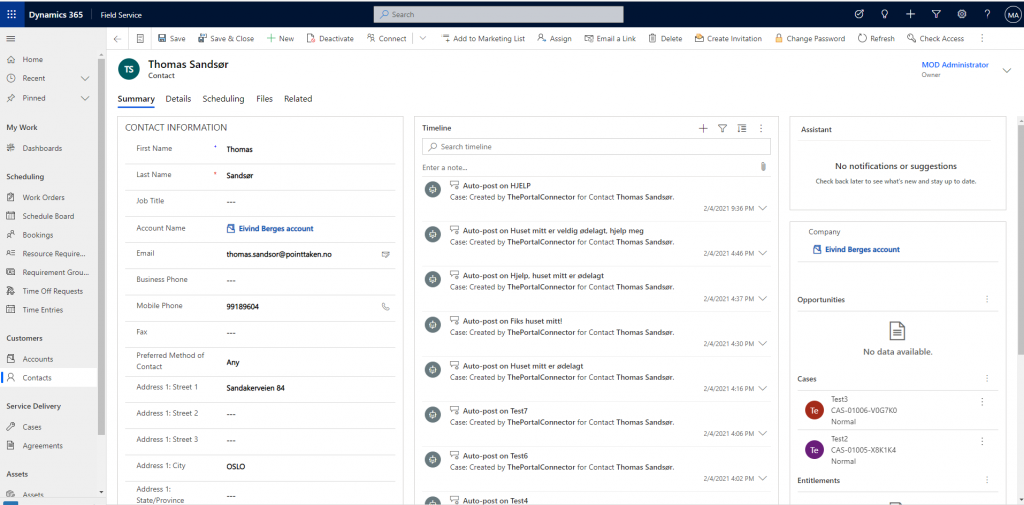The image size is (1024, 505).
Task: Expand the Auto-post on Fiks huset mitt! chevron
Action: tap(763, 344)
